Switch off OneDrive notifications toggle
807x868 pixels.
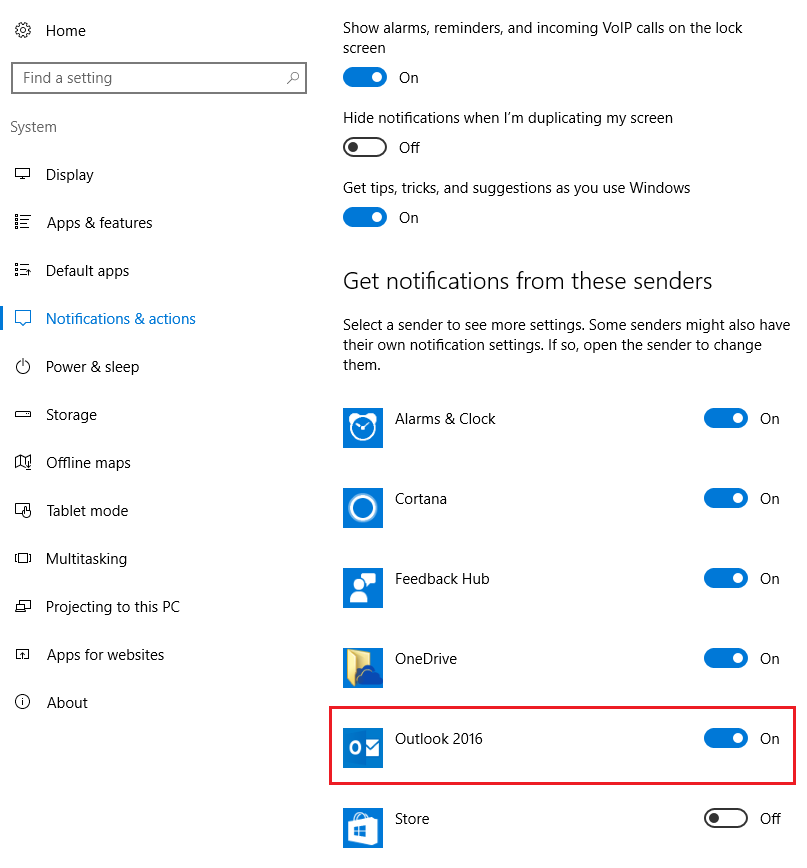[726, 658]
